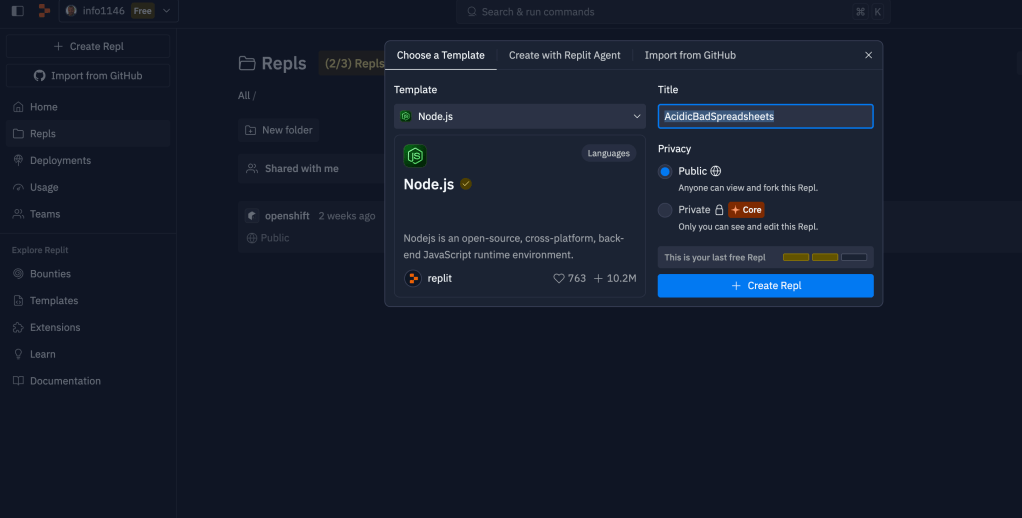Click the Home house icon

coord(18,107)
